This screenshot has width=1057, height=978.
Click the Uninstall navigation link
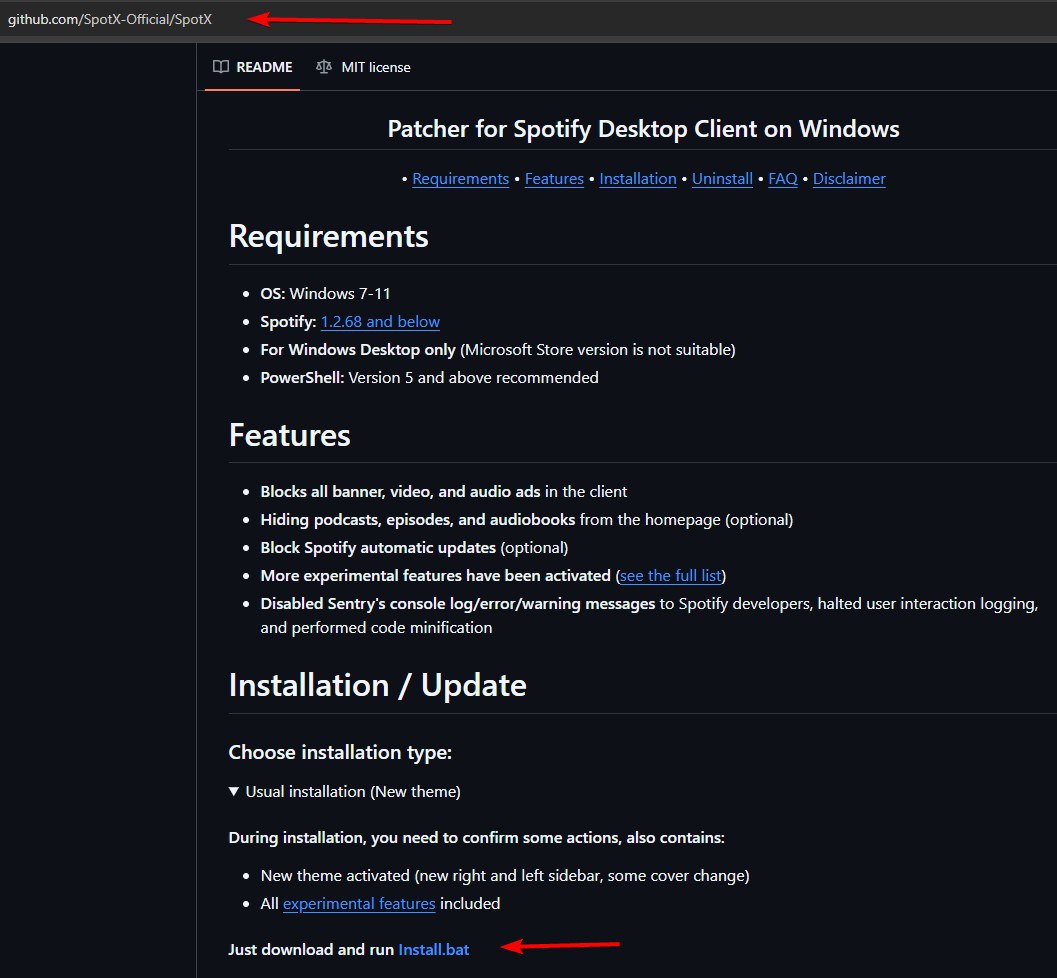(x=722, y=179)
